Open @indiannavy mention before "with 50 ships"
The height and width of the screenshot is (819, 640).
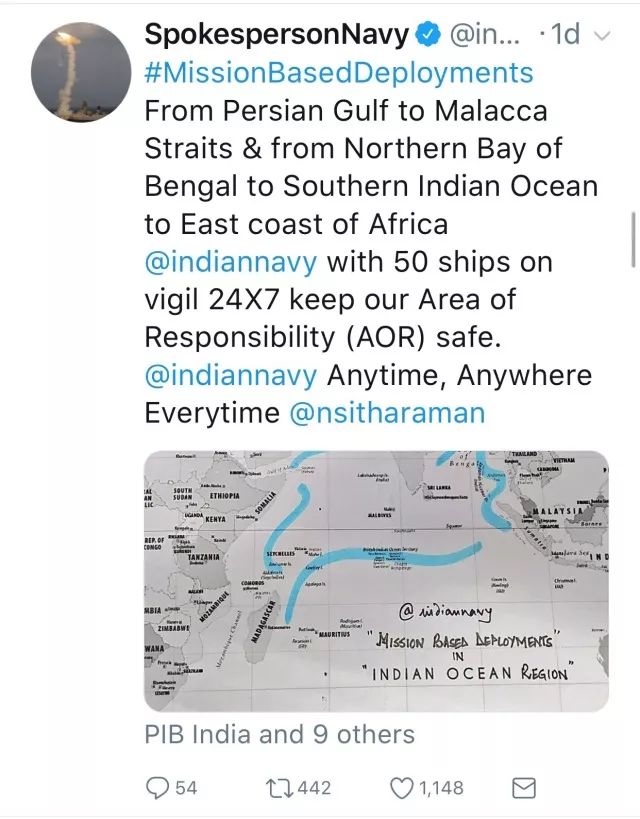231,262
